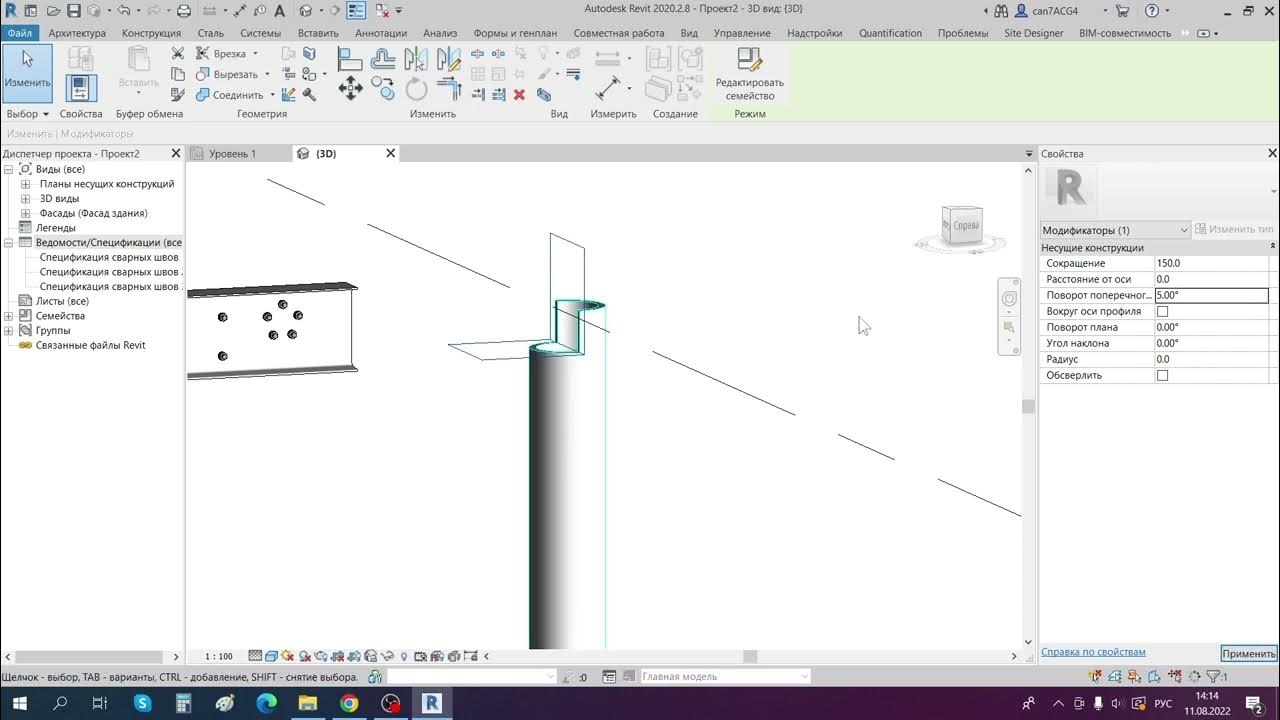Switch to the Архитектура ribbon tab
The height and width of the screenshot is (720, 1280).
77,33
